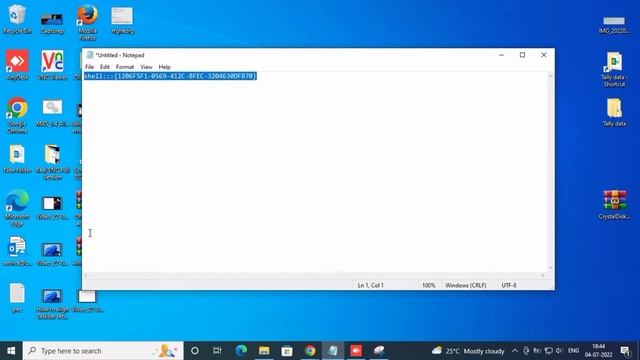Open File Explorer from the taskbar
The image size is (640, 360).
[x=264, y=351]
